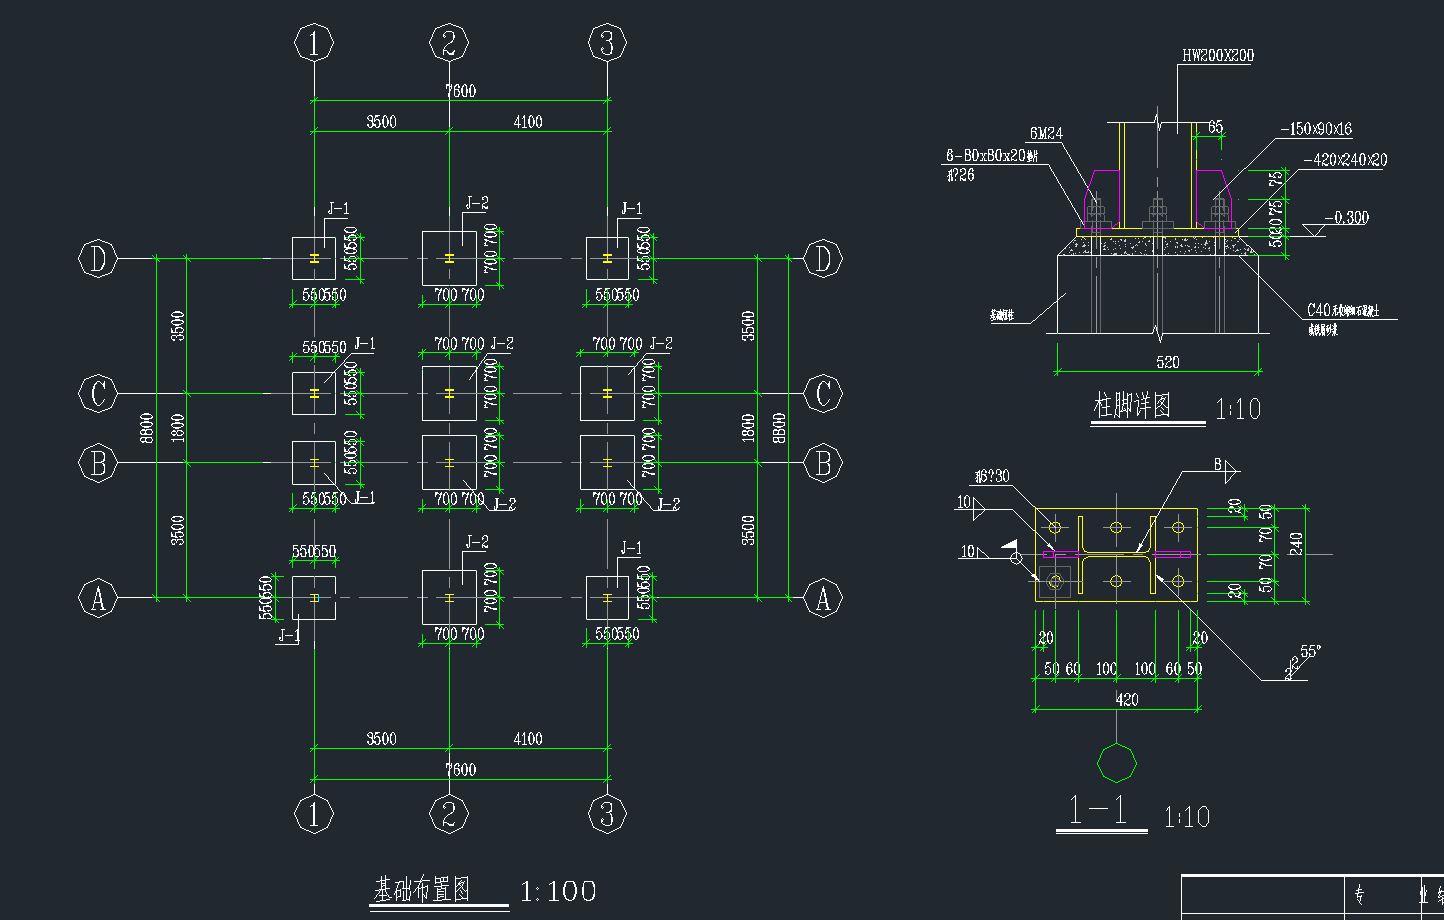This screenshot has height=920, width=1444.
Task: Select the 420 overall plate length dimension
Action: [x=1126, y=700]
